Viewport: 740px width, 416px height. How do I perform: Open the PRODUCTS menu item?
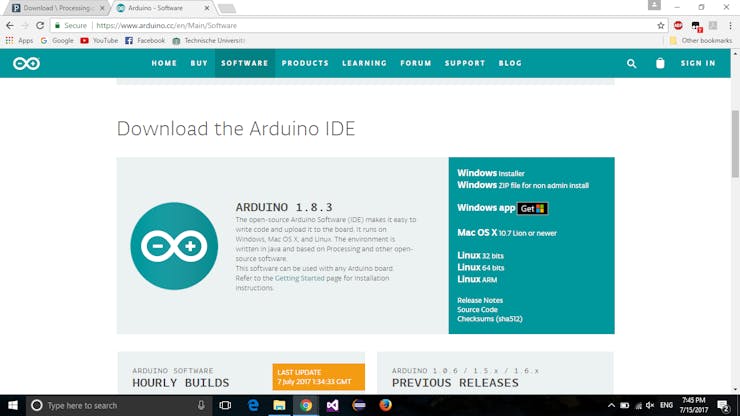coord(305,63)
